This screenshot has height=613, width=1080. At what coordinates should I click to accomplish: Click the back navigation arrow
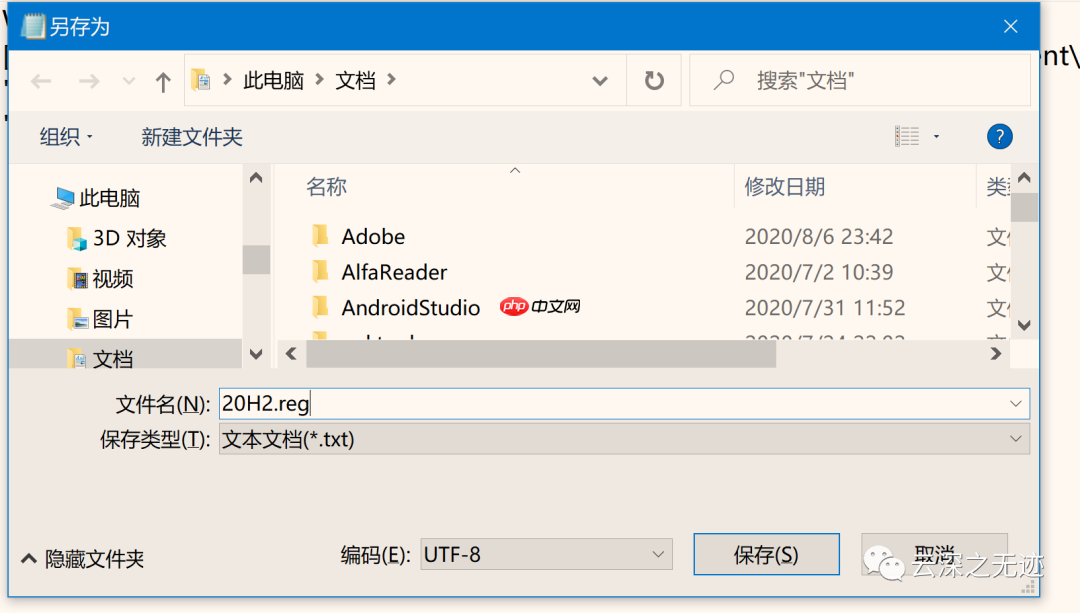click(x=40, y=81)
